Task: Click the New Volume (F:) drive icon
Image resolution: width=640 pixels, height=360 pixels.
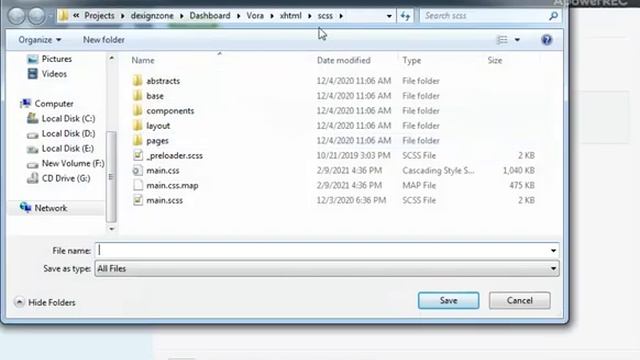Action: (32, 164)
